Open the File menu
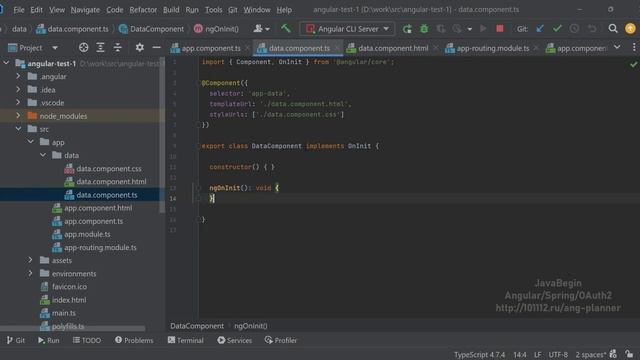 (19, 9)
